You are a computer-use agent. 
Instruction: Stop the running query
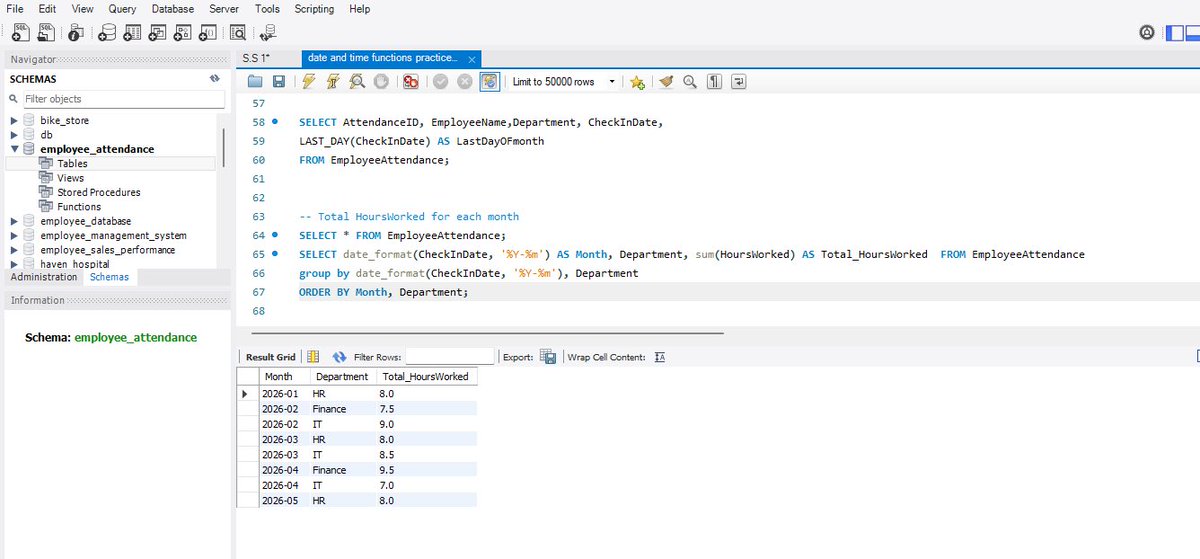[381, 82]
